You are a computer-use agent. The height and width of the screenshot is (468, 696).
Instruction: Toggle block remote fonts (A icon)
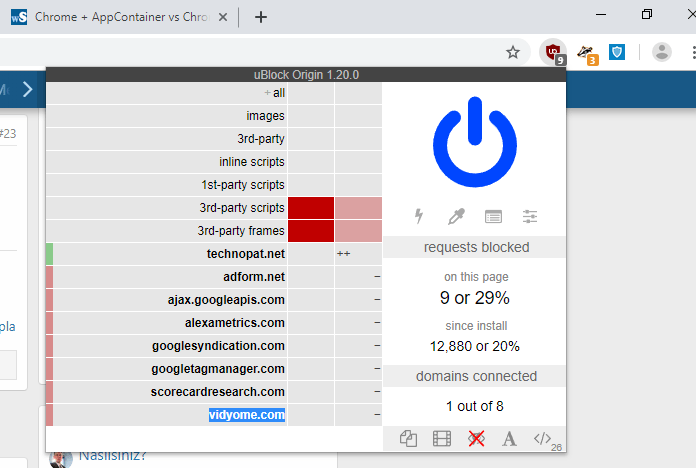509,439
